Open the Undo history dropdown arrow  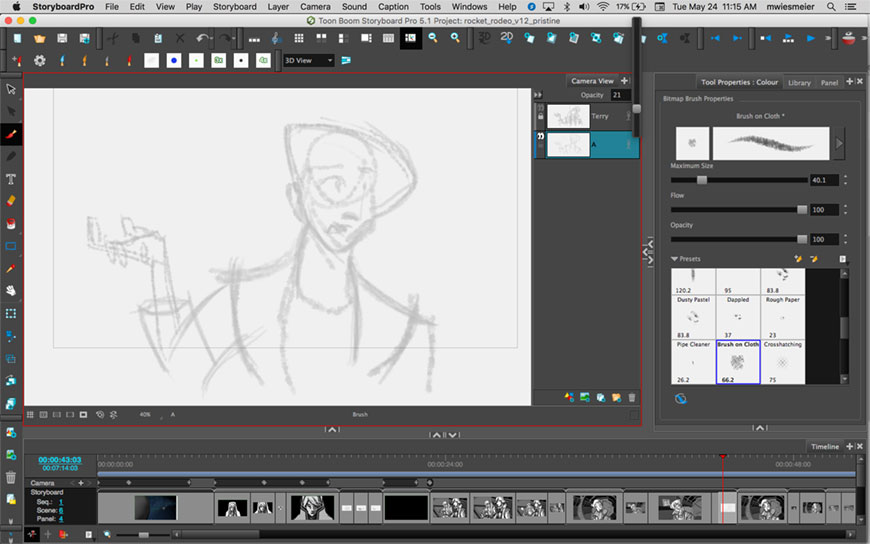click(211, 38)
